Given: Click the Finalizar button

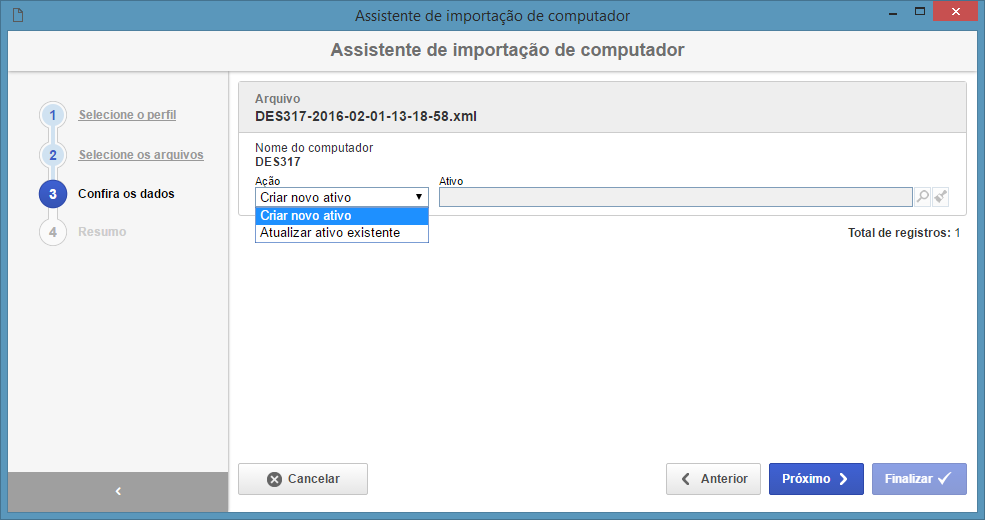Looking at the screenshot, I should [x=919, y=479].
